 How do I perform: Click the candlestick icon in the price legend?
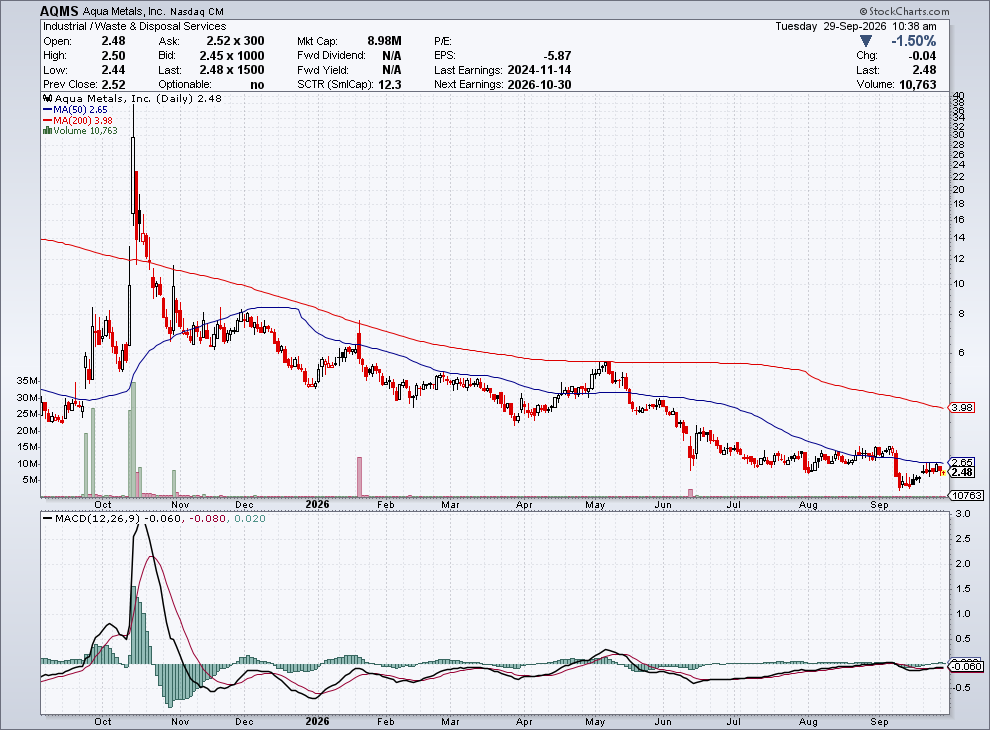point(47,99)
